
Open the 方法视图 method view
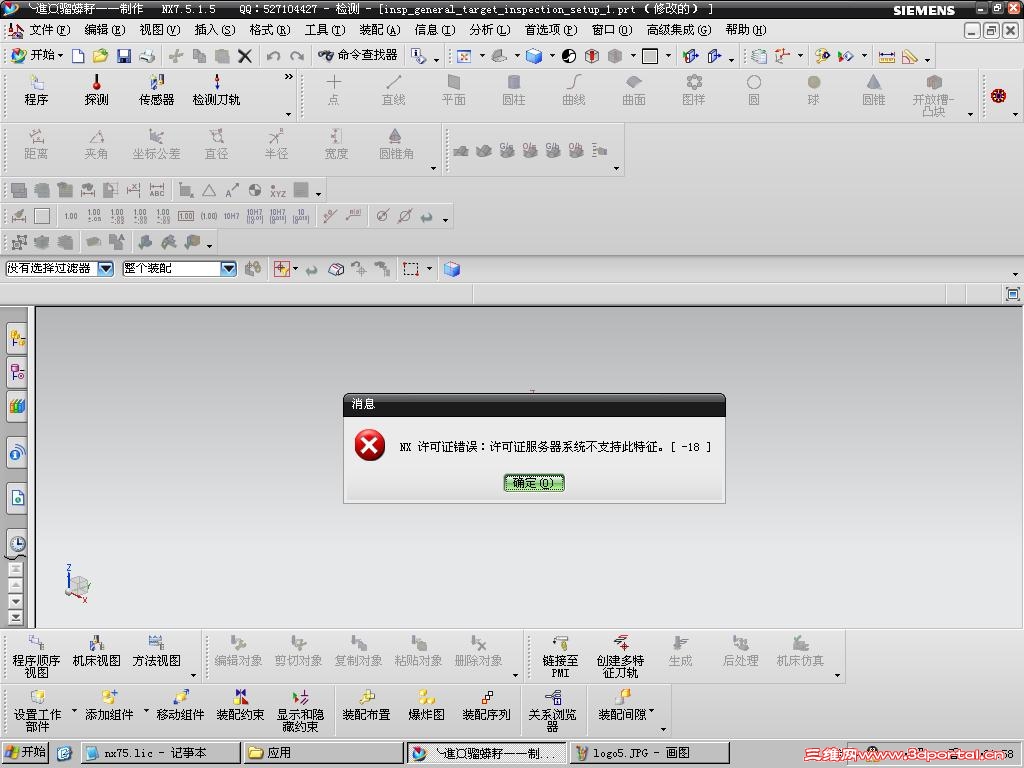click(157, 652)
